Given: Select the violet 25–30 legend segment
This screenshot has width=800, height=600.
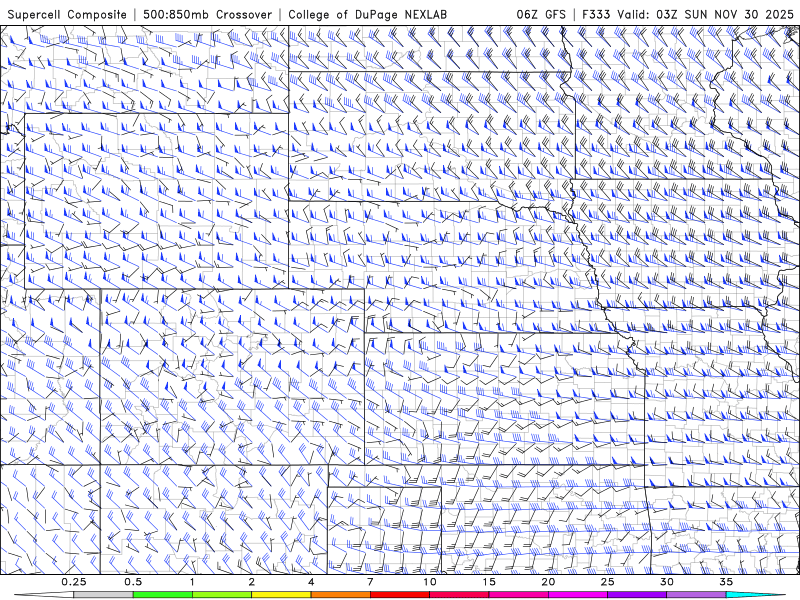Looking at the screenshot, I should [x=637, y=595].
